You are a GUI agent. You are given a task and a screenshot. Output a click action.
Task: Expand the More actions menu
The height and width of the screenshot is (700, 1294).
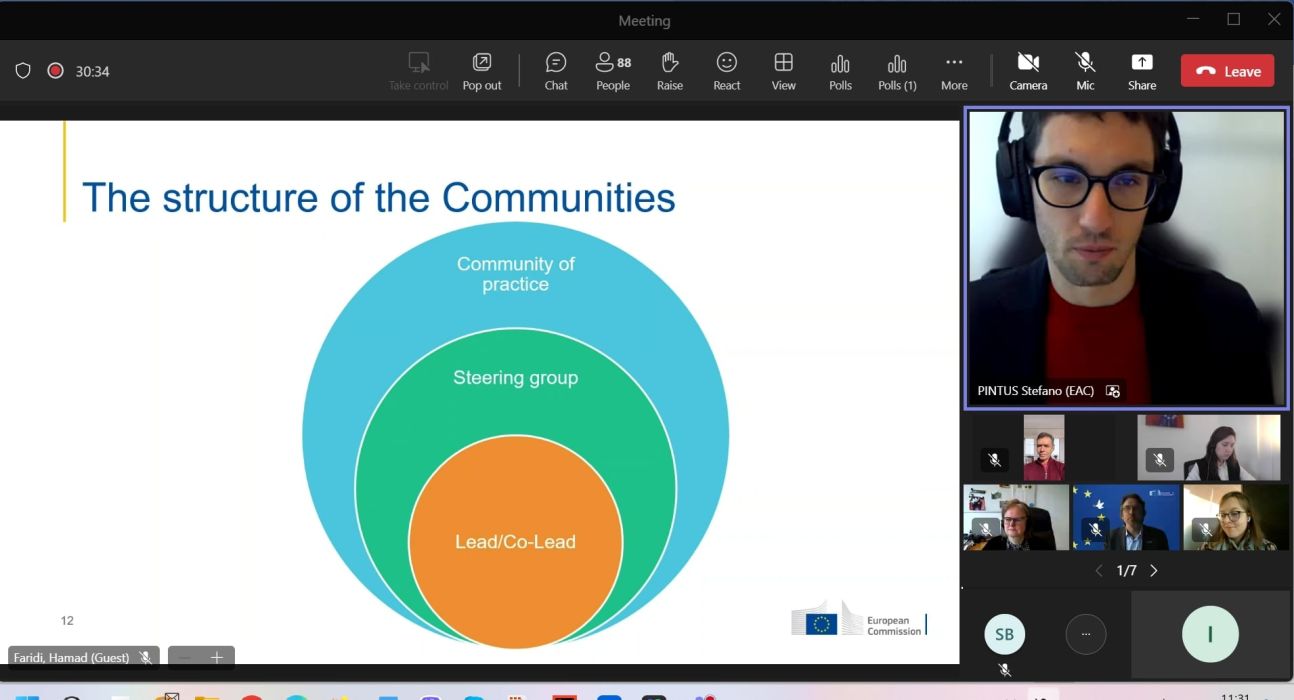[954, 71]
